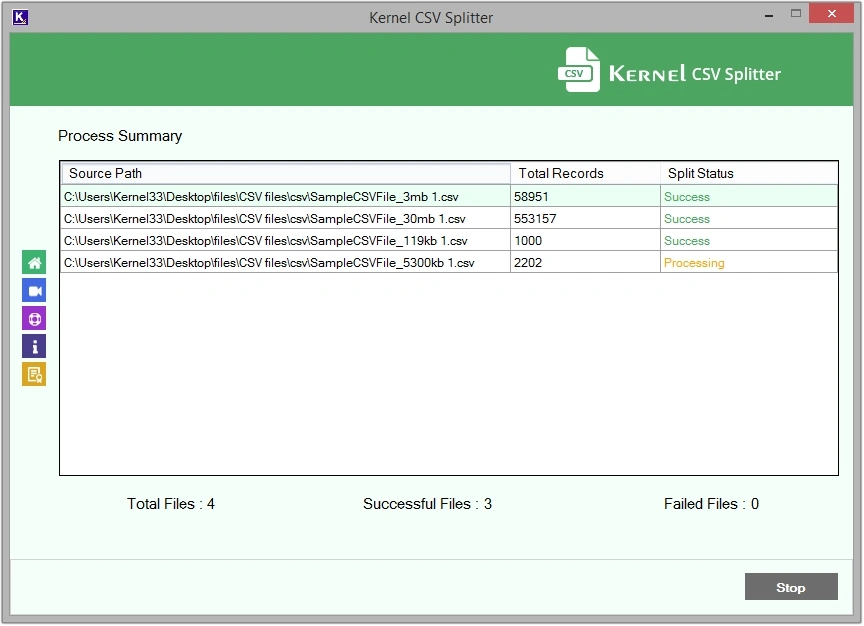
Task: Open the yellow license certificate icon
Action: (x=34, y=375)
